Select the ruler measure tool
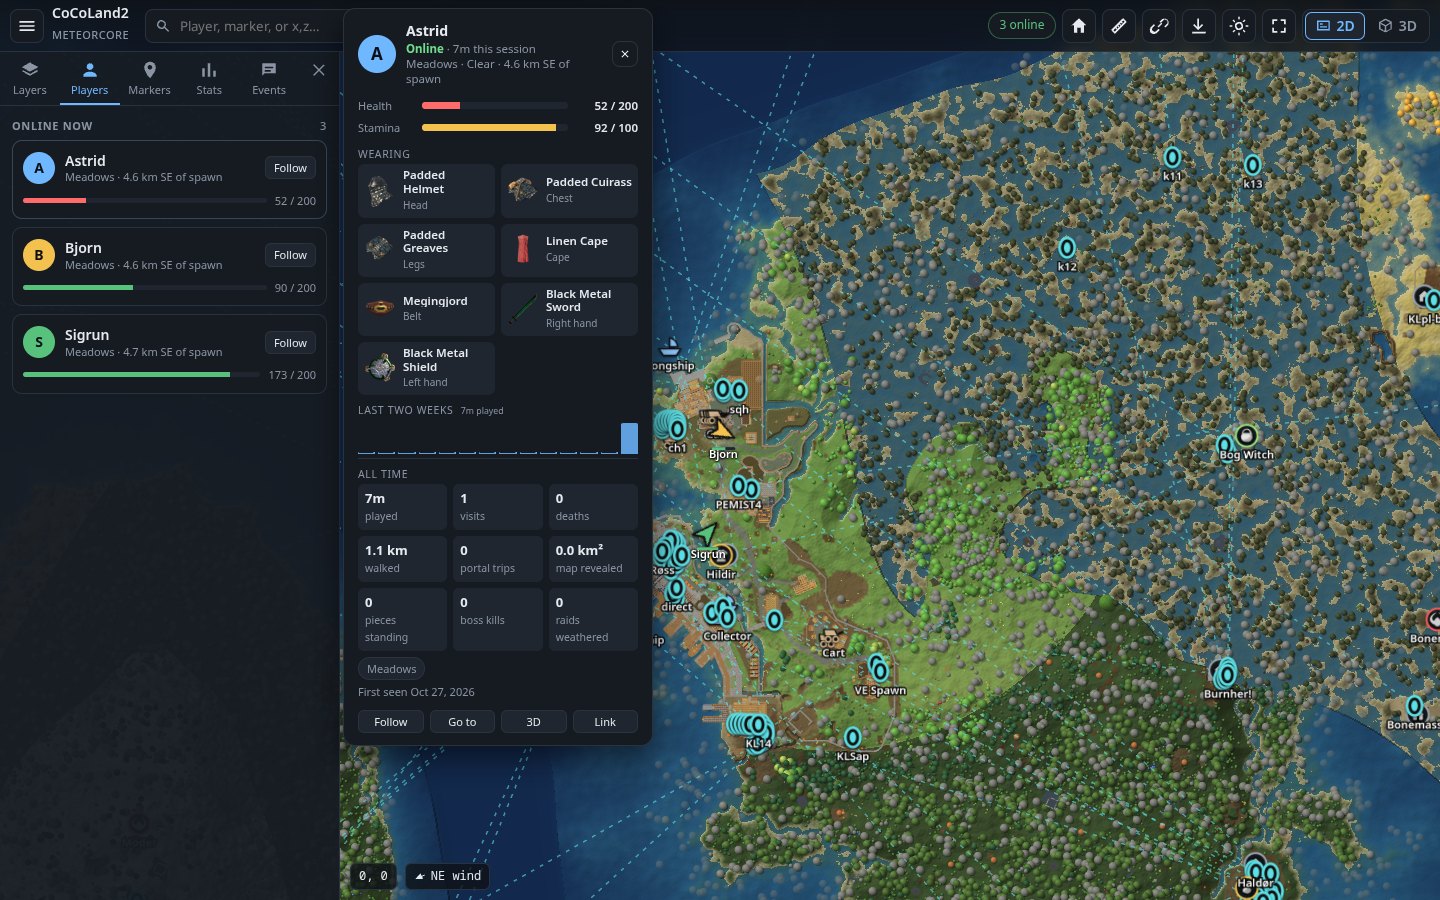Screen dimensions: 1440x900 point(1119,26)
